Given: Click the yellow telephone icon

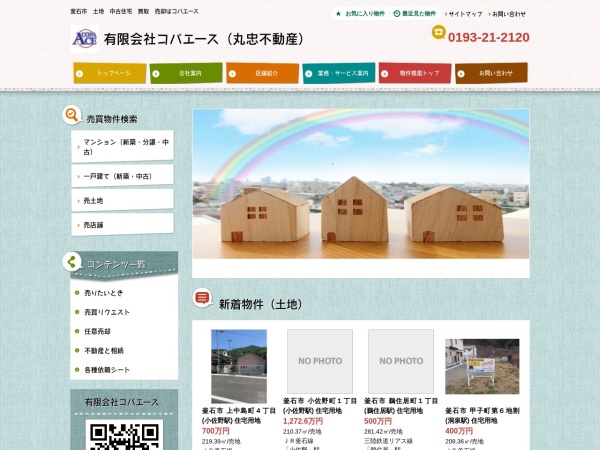Looking at the screenshot, I should pyautogui.click(x=439, y=32).
